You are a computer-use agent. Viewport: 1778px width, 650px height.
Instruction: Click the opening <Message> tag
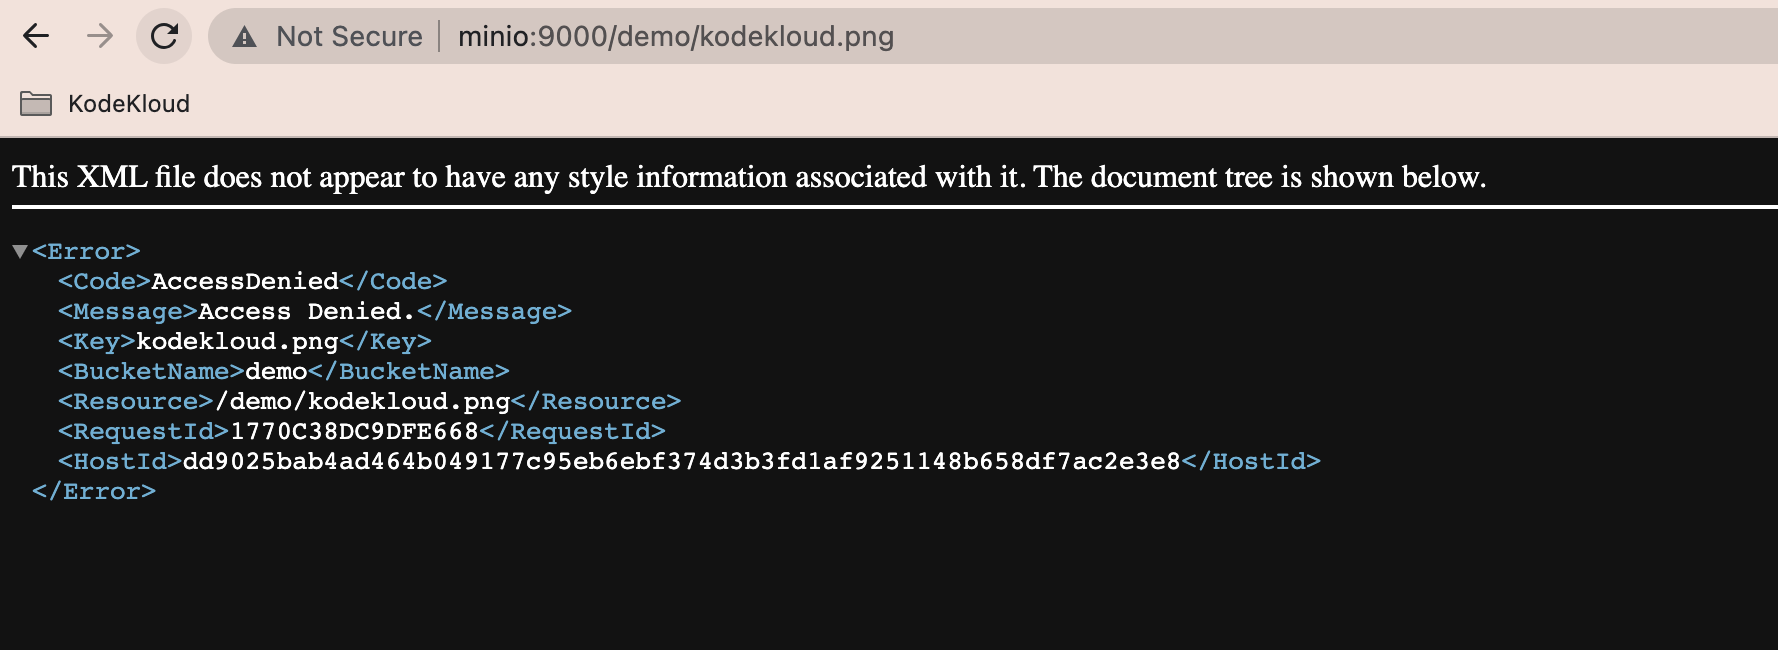pos(128,311)
